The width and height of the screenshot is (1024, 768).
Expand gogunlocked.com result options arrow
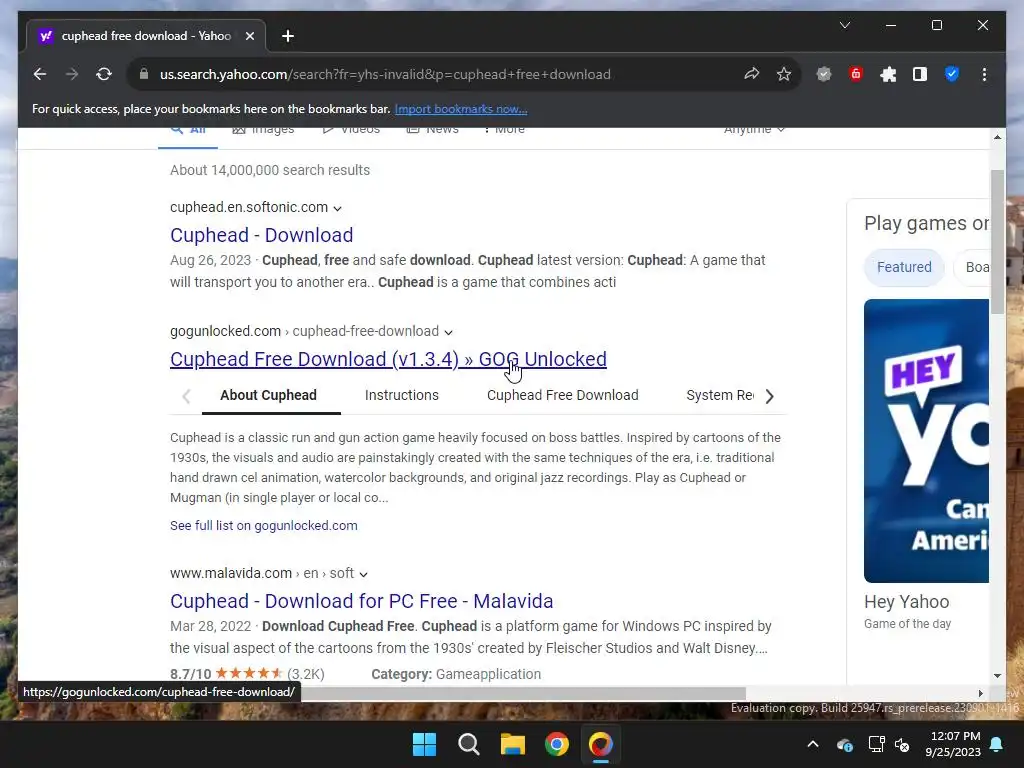449,332
